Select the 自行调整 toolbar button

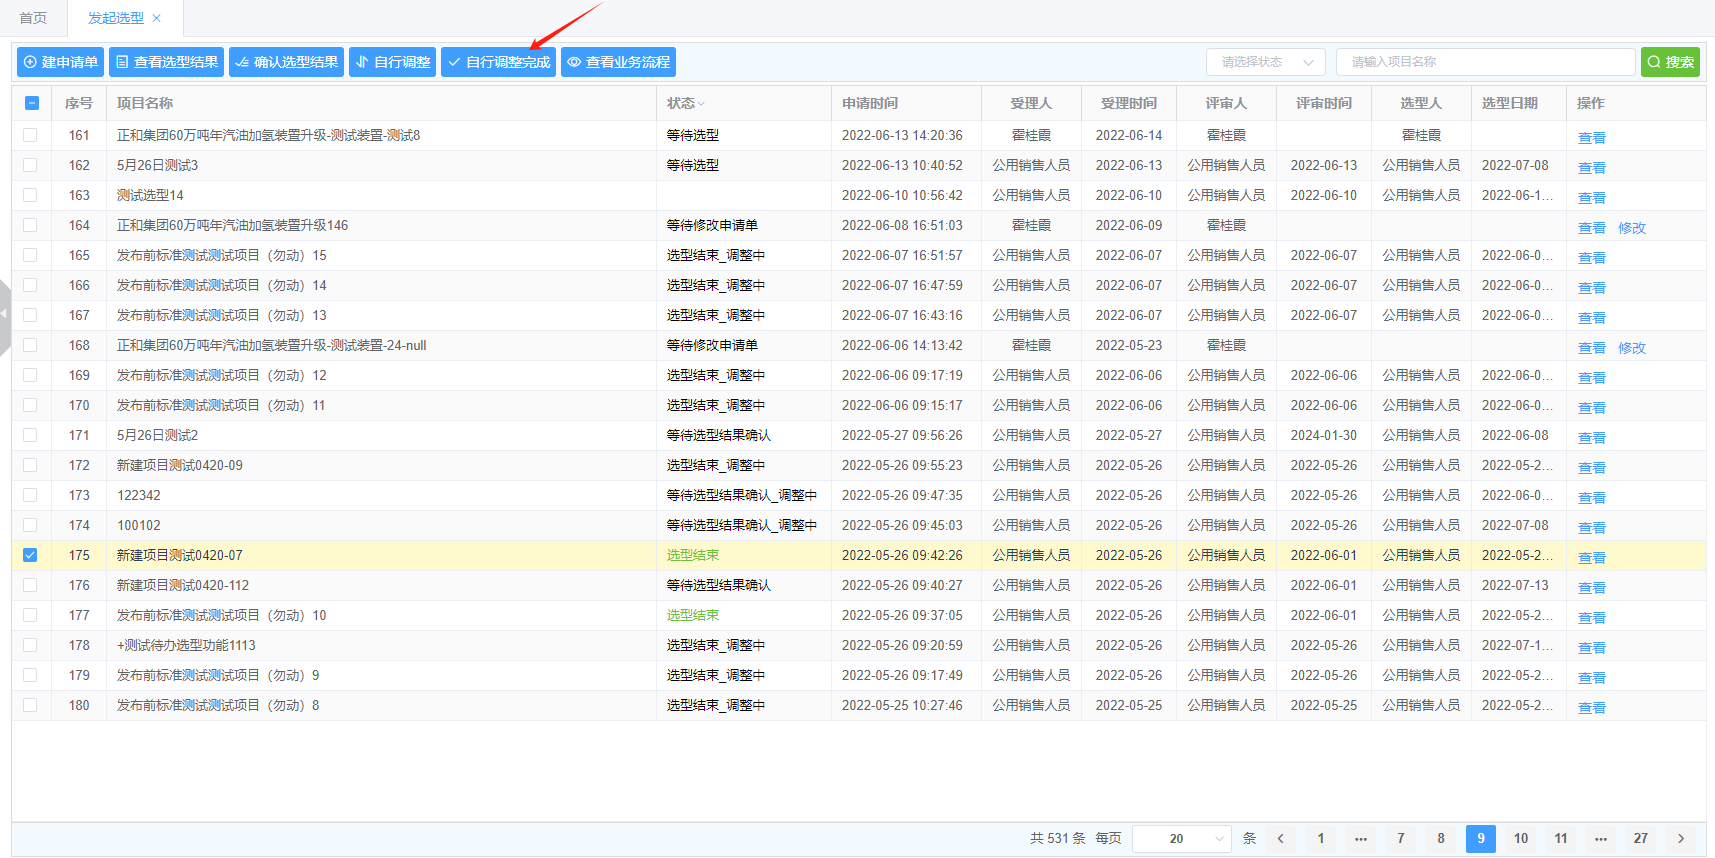[x=392, y=62]
